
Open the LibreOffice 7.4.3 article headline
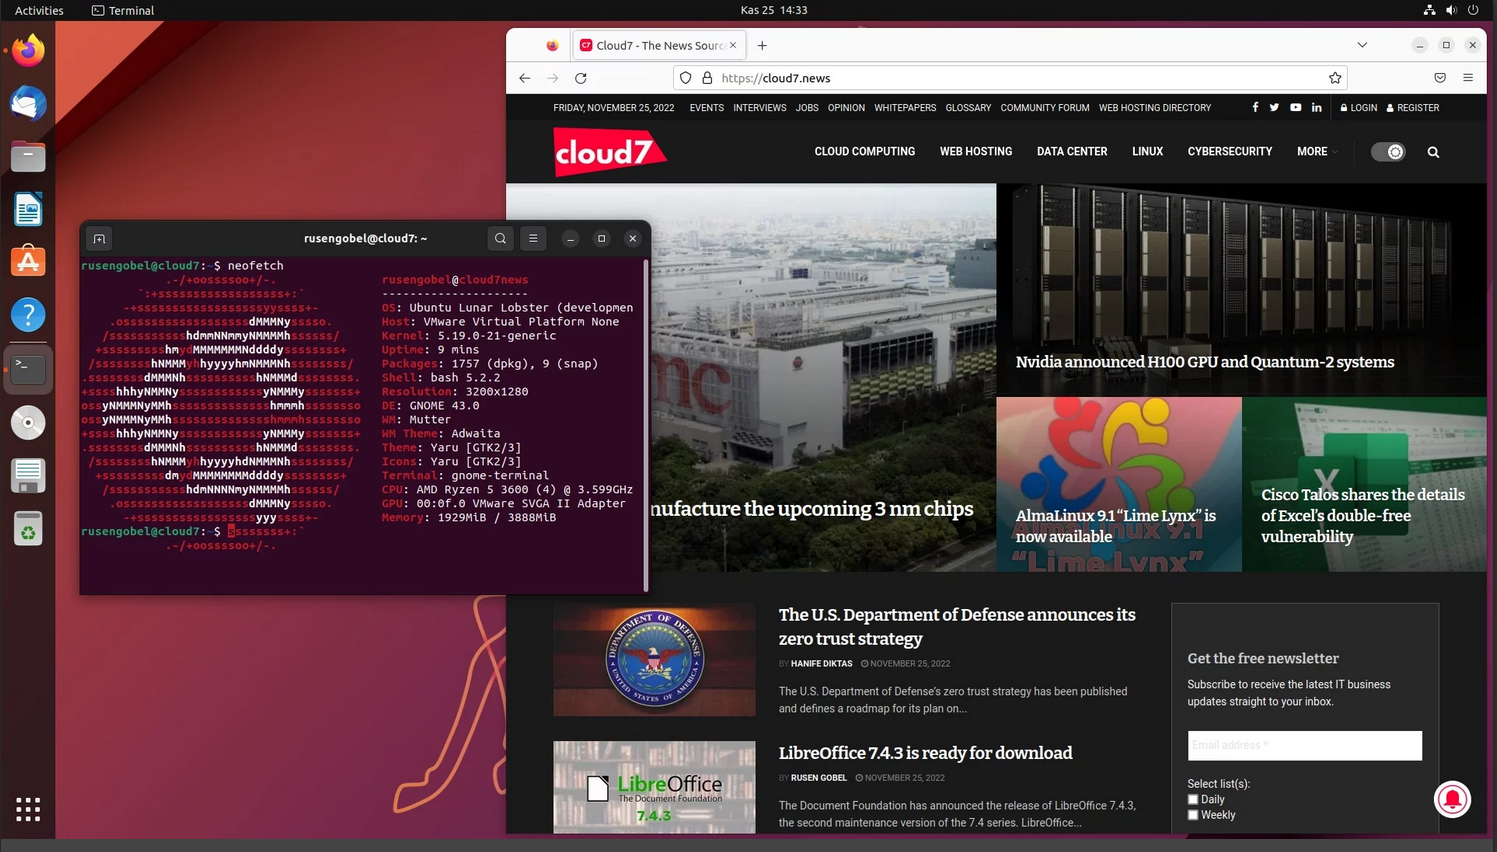[x=925, y=753]
